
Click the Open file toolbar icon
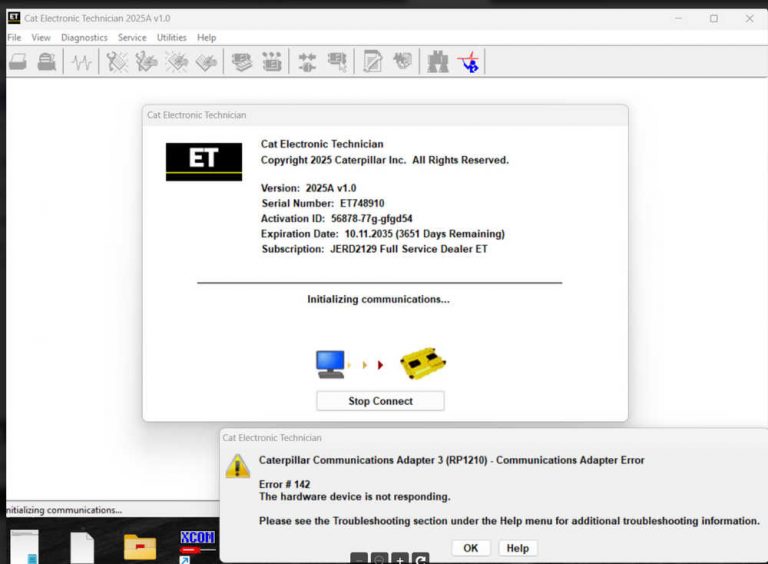[x=18, y=62]
